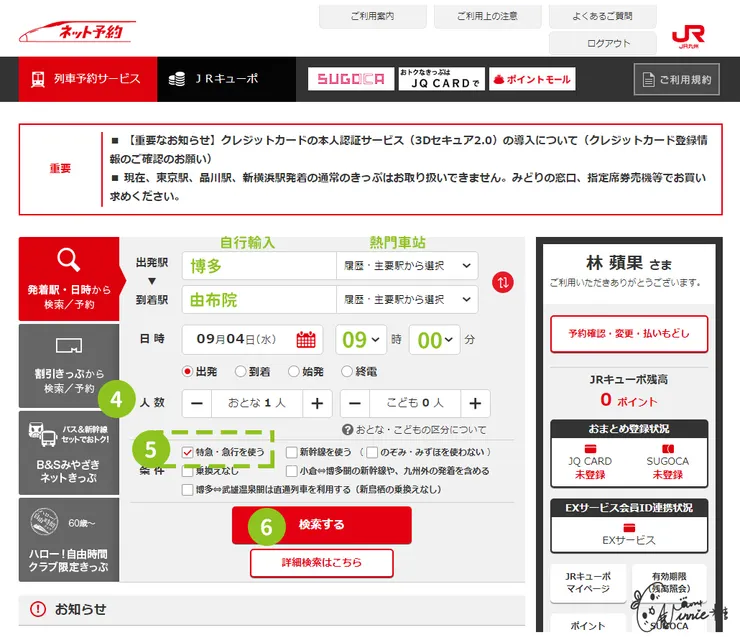
Task: Open the minute dropdown showing 00
Action: click(x=435, y=339)
